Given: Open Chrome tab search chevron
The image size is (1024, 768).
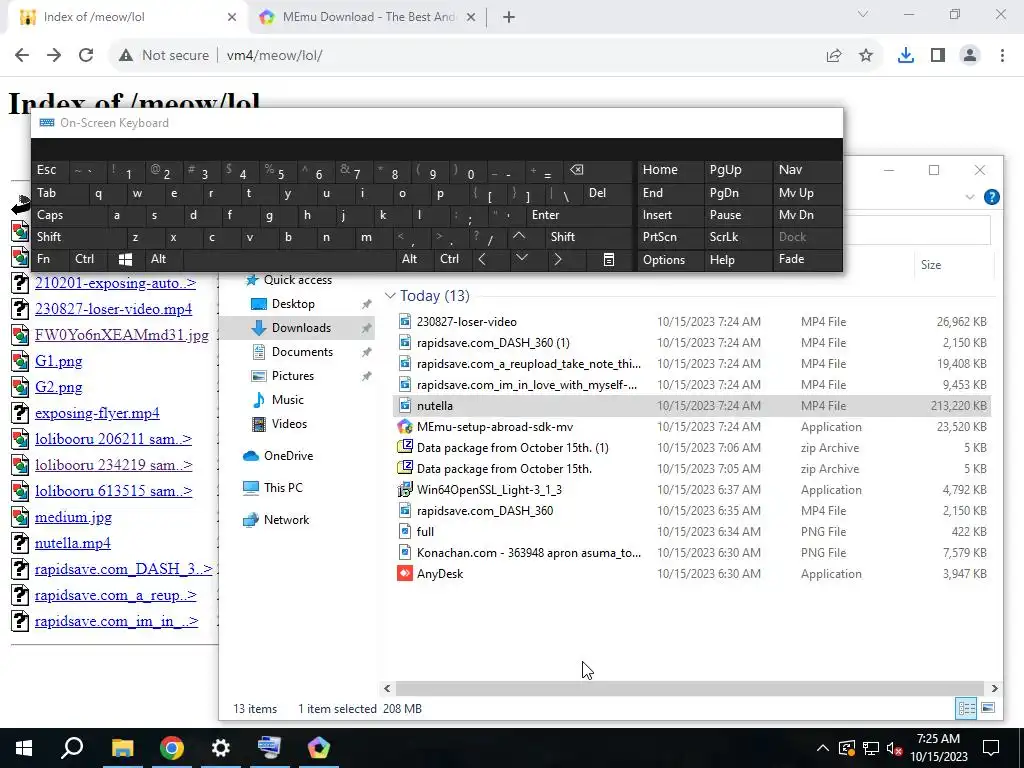Looking at the screenshot, I should pos(863,14).
